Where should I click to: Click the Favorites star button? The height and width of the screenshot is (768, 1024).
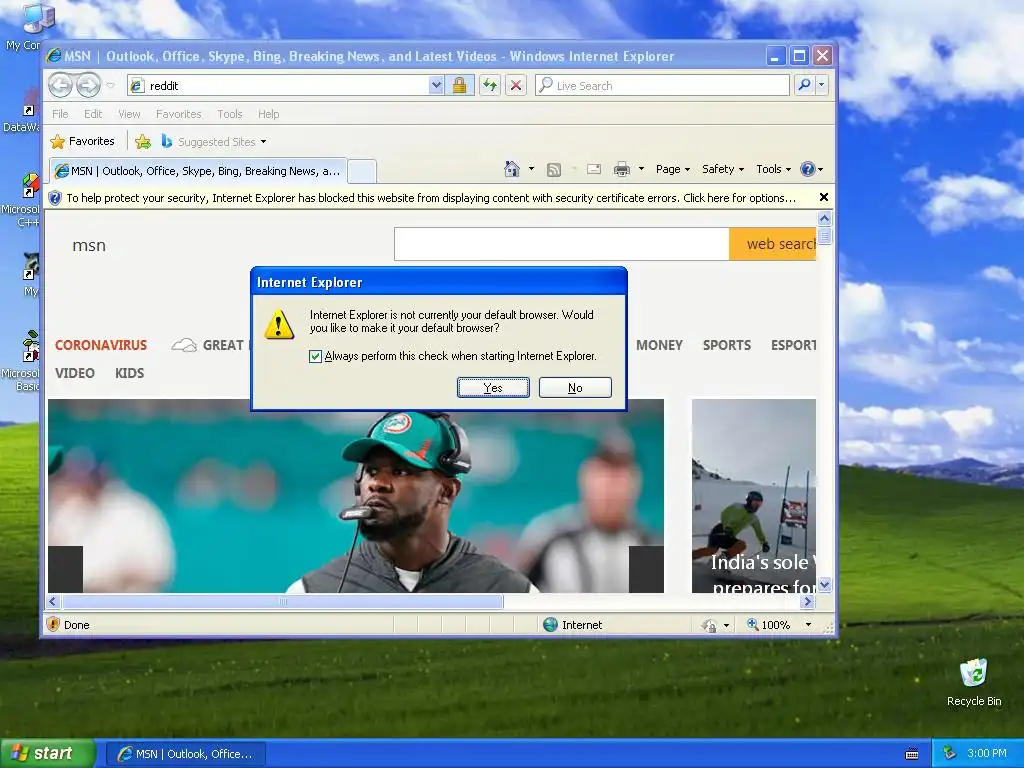click(83, 141)
